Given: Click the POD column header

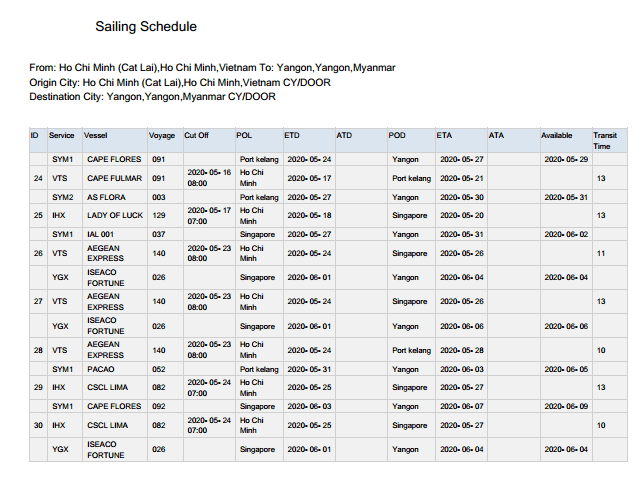Looking at the screenshot, I should point(397,135).
